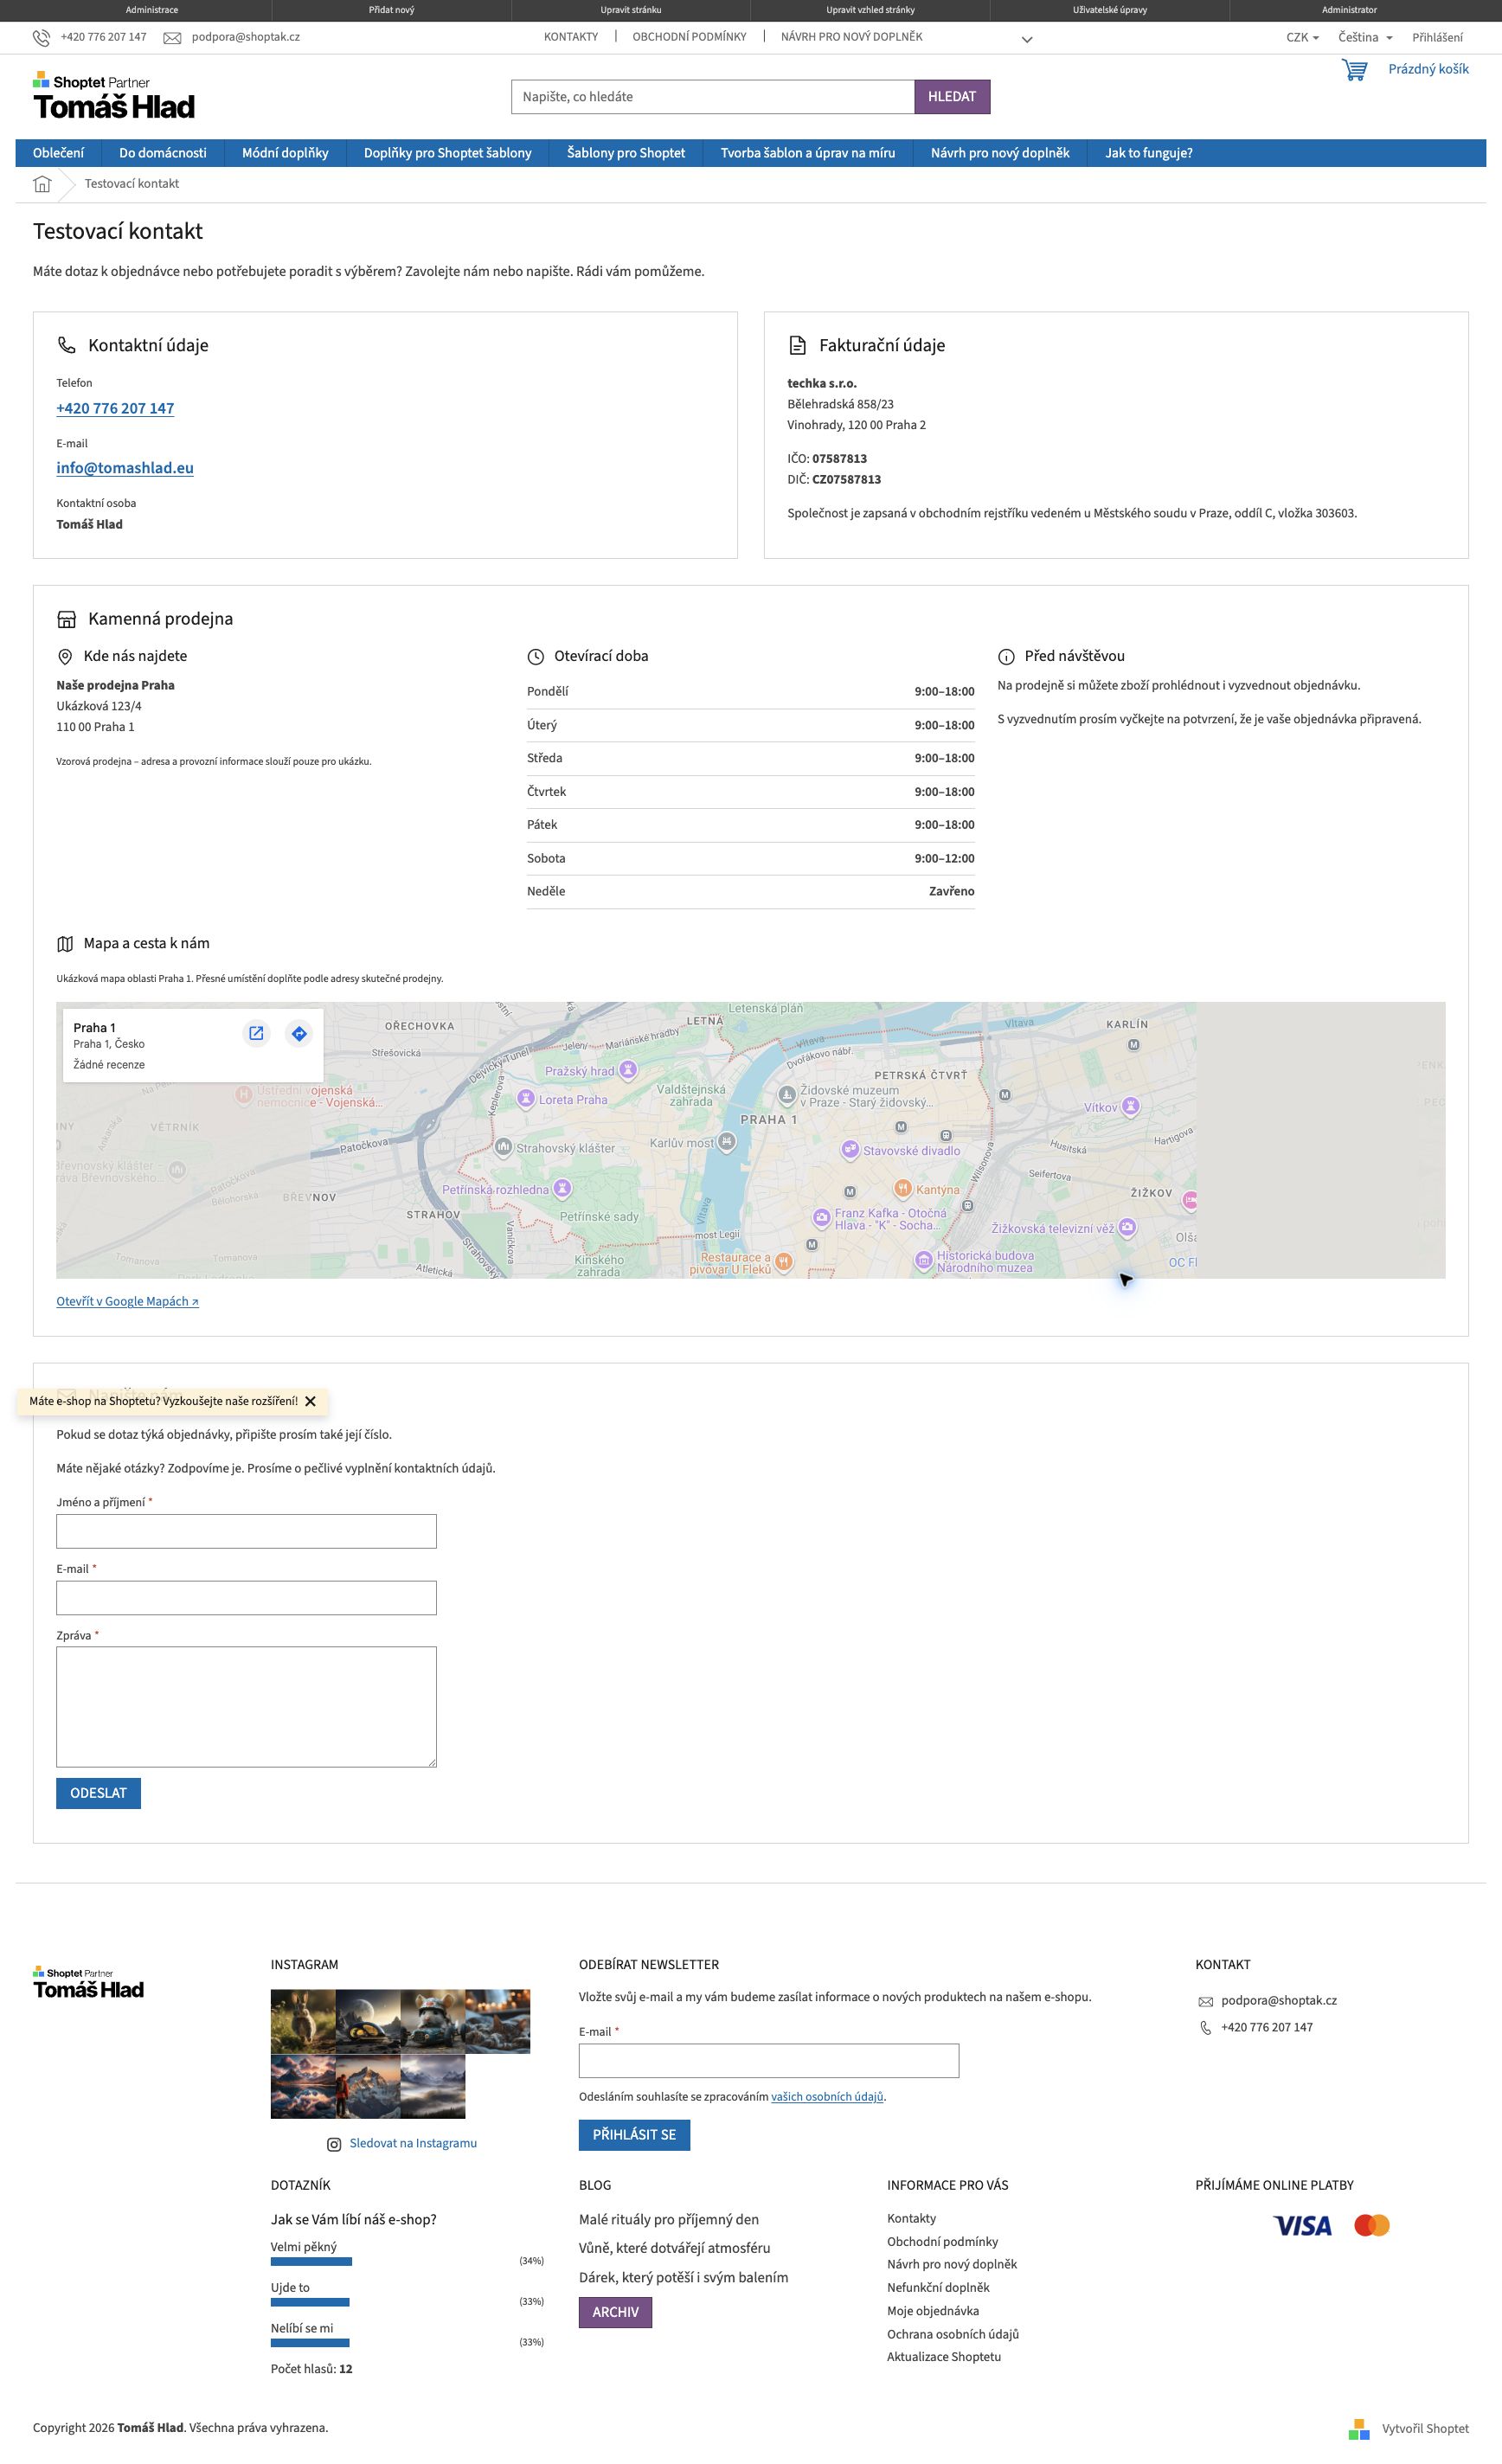
Task: Open the shopping cart icon
Action: pos(1354,70)
